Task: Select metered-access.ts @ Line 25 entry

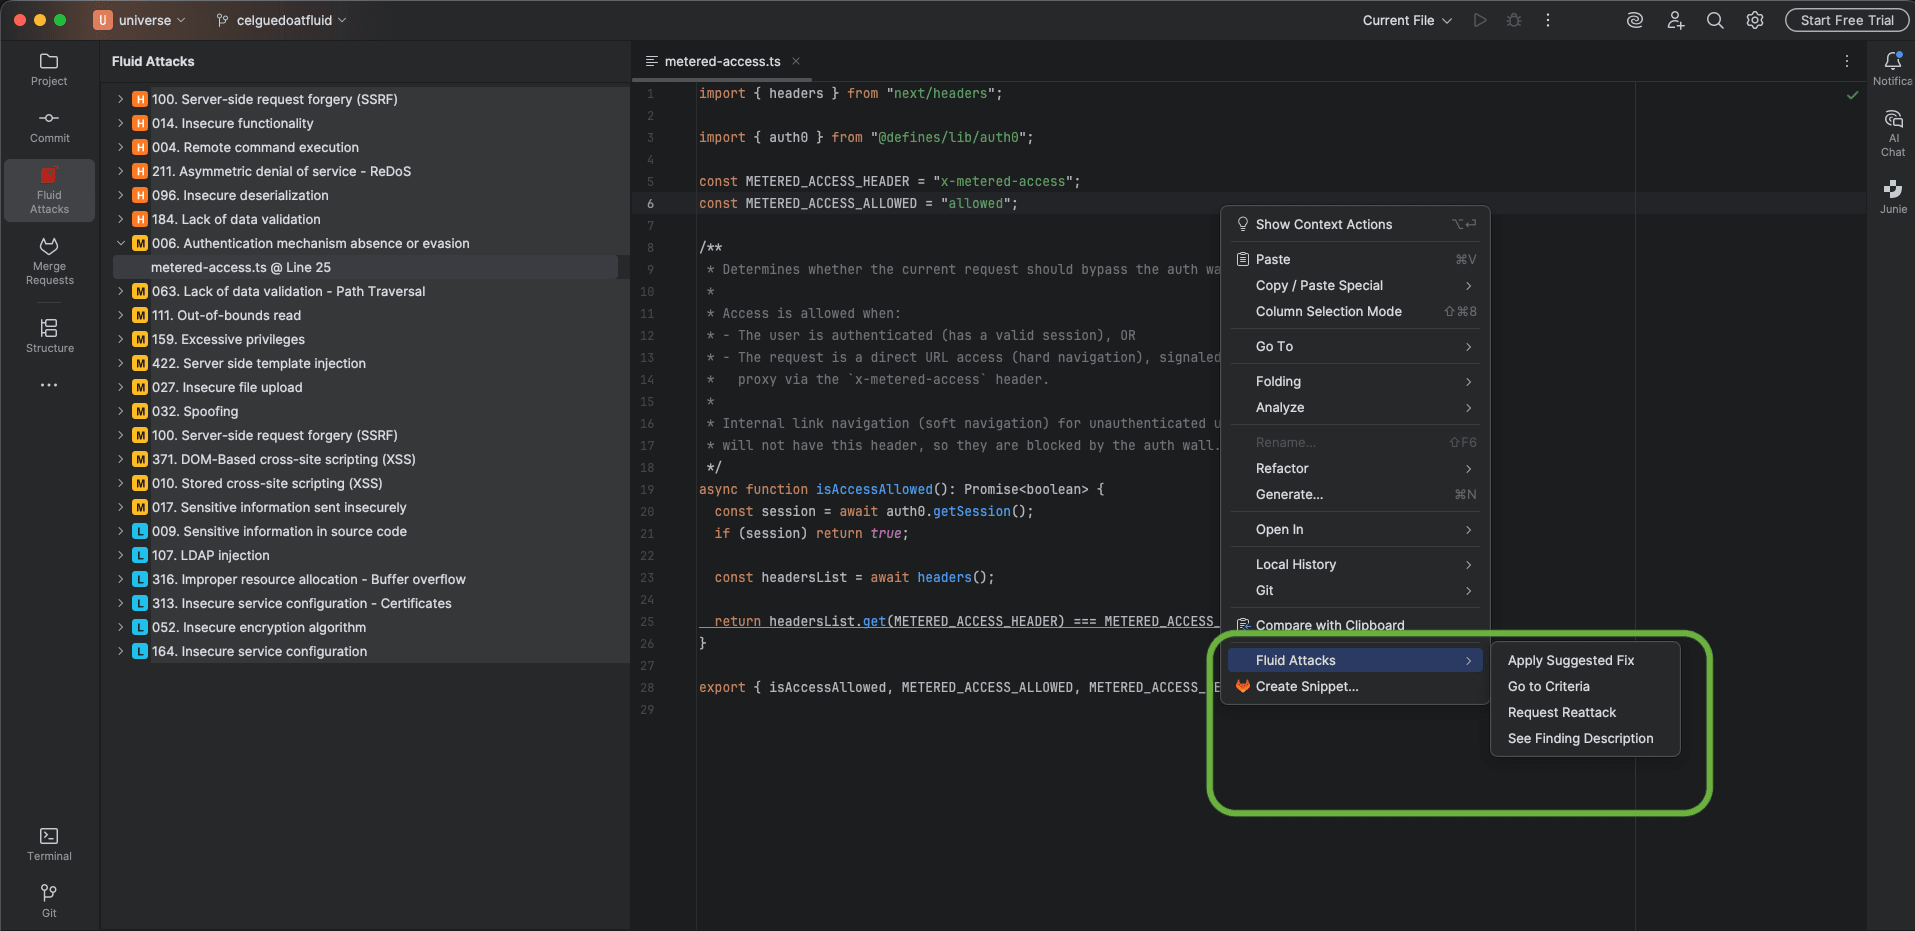Action: [x=365, y=267]
